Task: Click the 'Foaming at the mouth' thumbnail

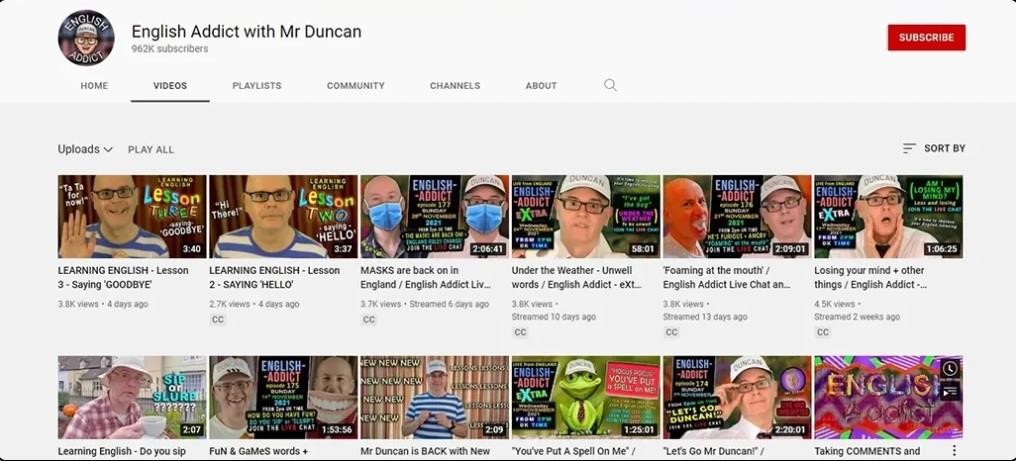Action: tap(736, 217)
